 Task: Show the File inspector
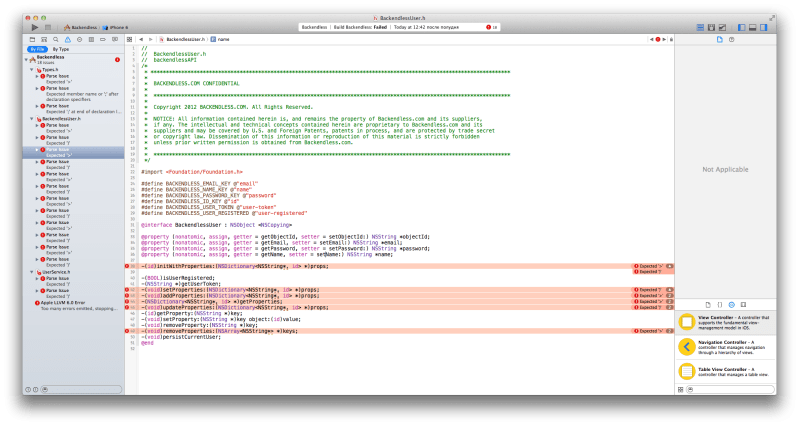pyautogui.click(x=720, y=39)
